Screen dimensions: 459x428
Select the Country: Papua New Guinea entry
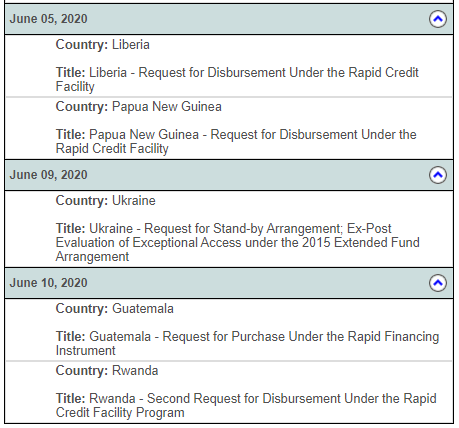coord(139,107)
